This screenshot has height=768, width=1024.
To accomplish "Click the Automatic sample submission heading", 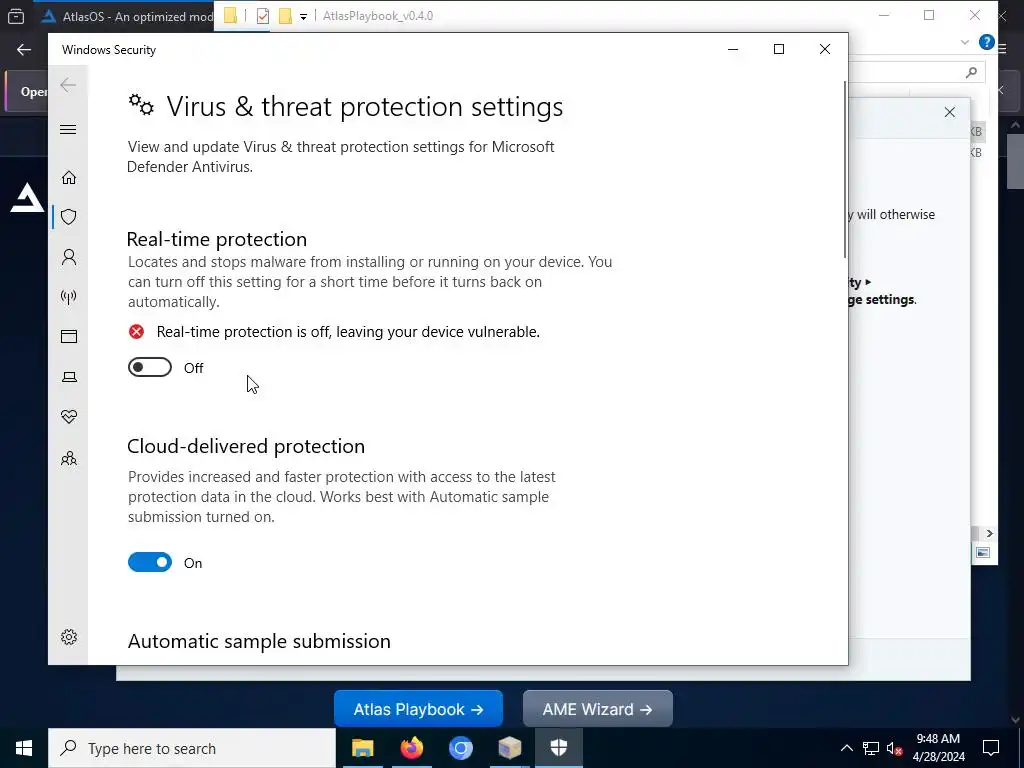I will pyautogui.click(x=259, y=641).
